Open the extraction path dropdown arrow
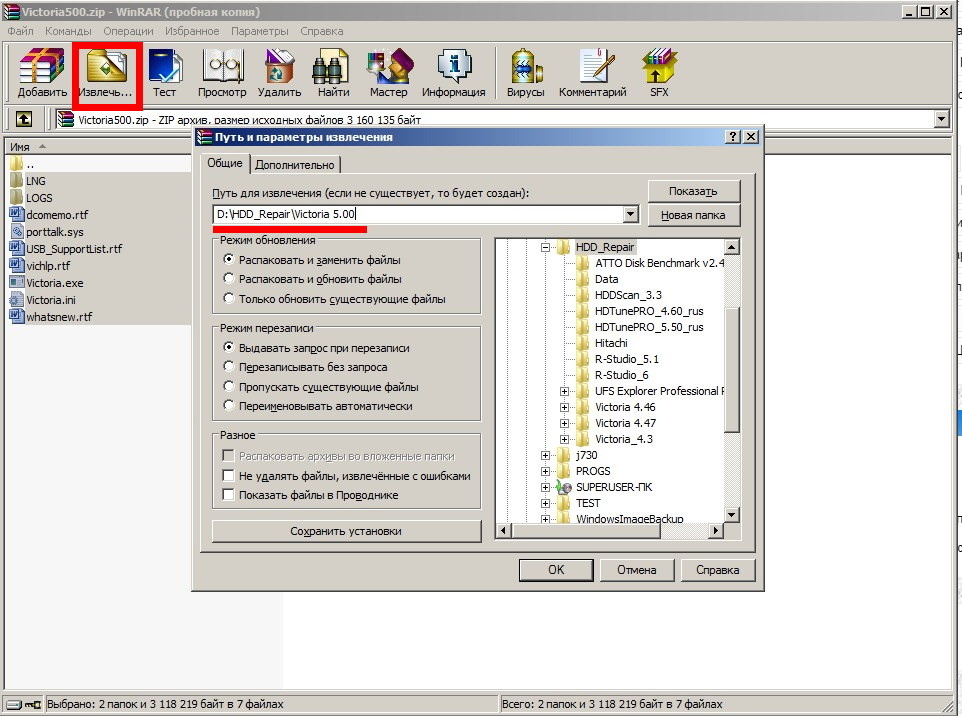This screenshot has width=962, height=716. (x=630, y=214)
